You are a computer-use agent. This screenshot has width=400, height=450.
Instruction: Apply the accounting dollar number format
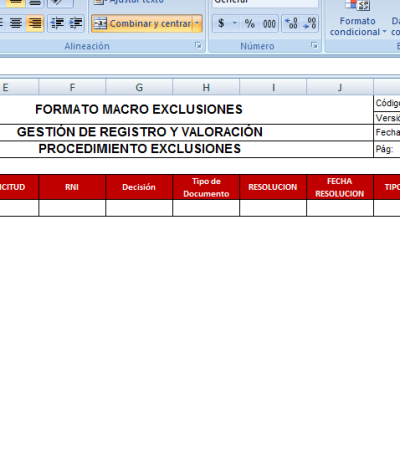[x=221, y=24]
